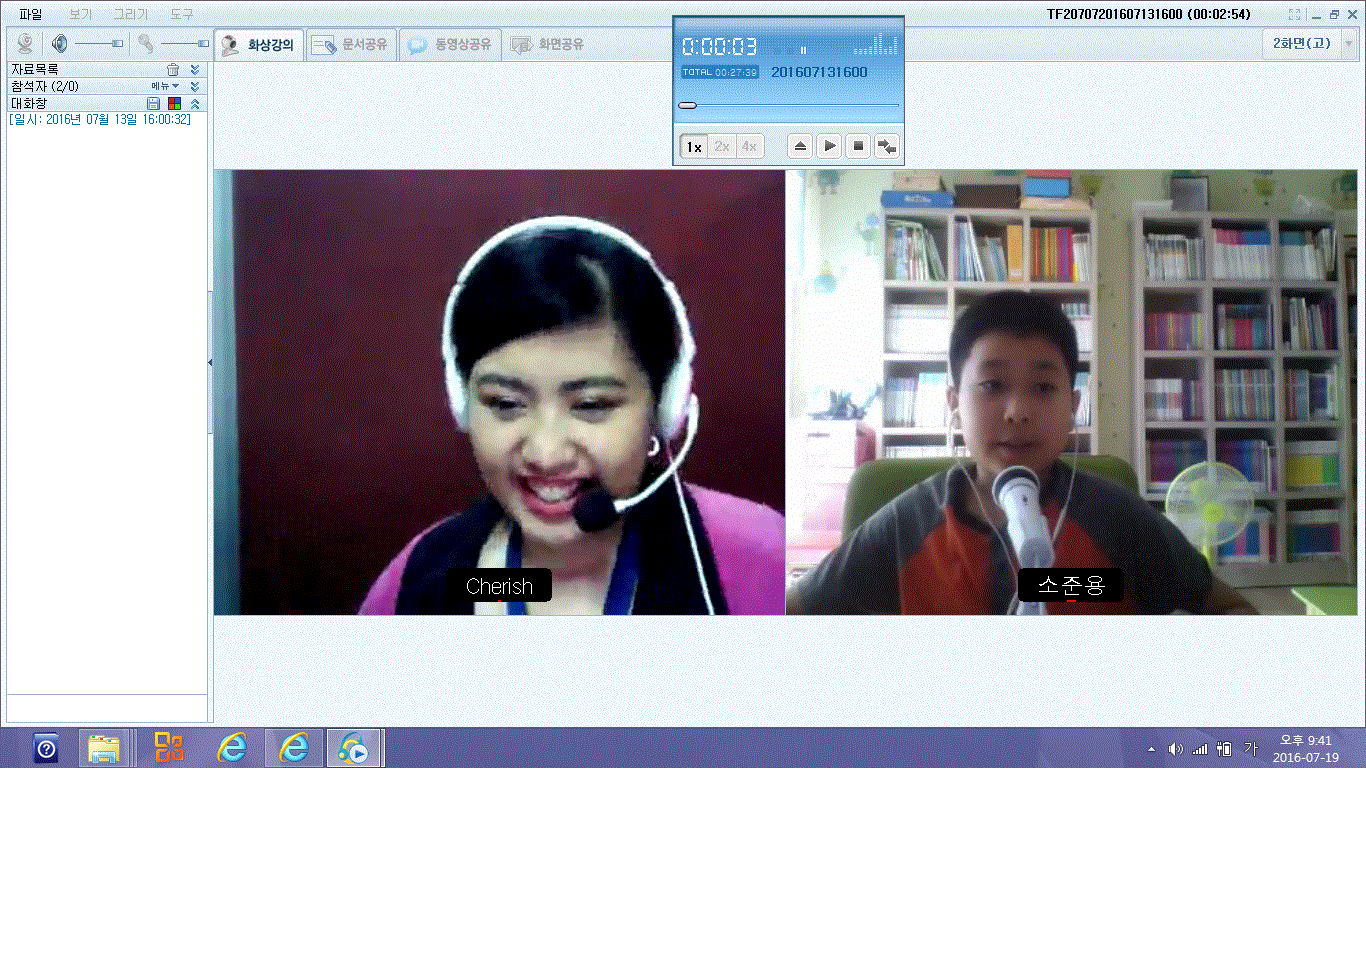Open the chat color palette icon
Screen dimensions: 1366x960
click(x=174, y=104)
